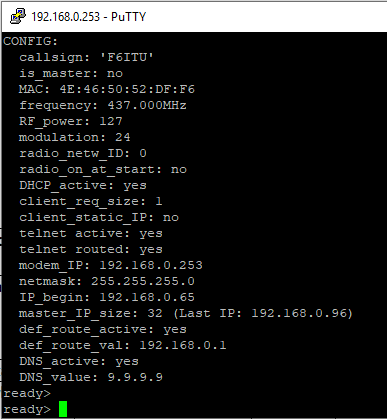Click the telnet routed line

(x=91, y=249)
